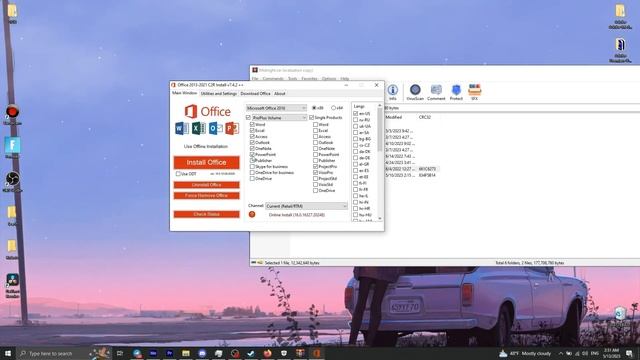Click the CRC32 column header in WinRAR

coord(425,117)
